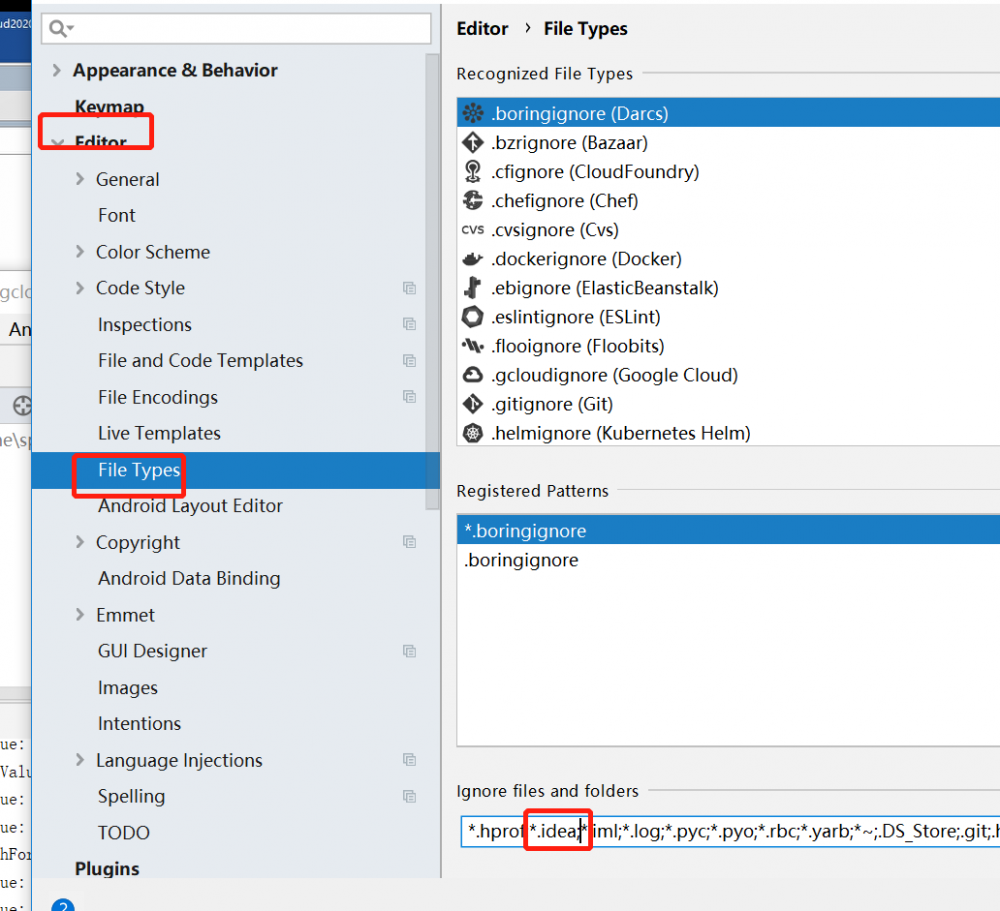Image resolution: width=1000 pixels, height=911 pixels.
Task: Expand the Code Style subsection
Action: point(80,288)
